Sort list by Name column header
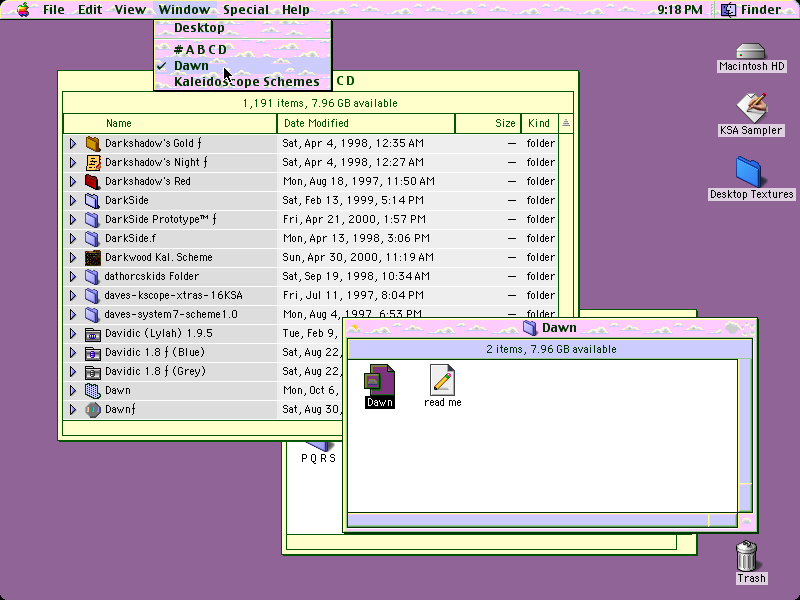 point(170,123)
